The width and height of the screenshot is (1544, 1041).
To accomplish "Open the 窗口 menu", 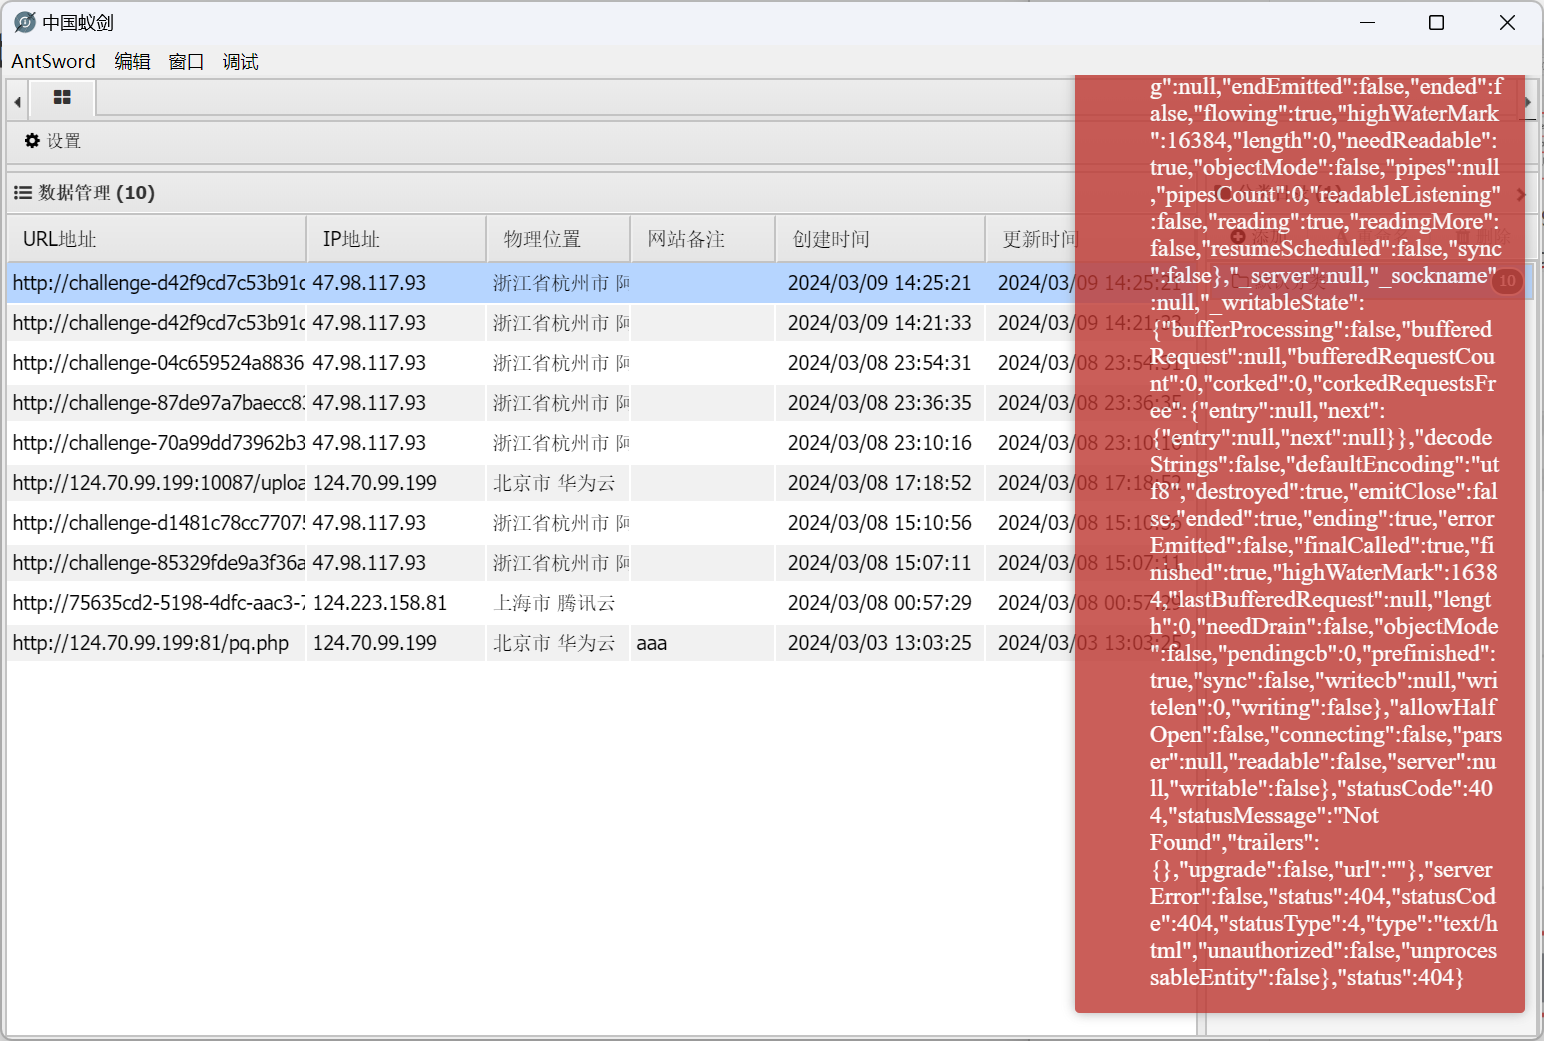I will coord(186,62).
